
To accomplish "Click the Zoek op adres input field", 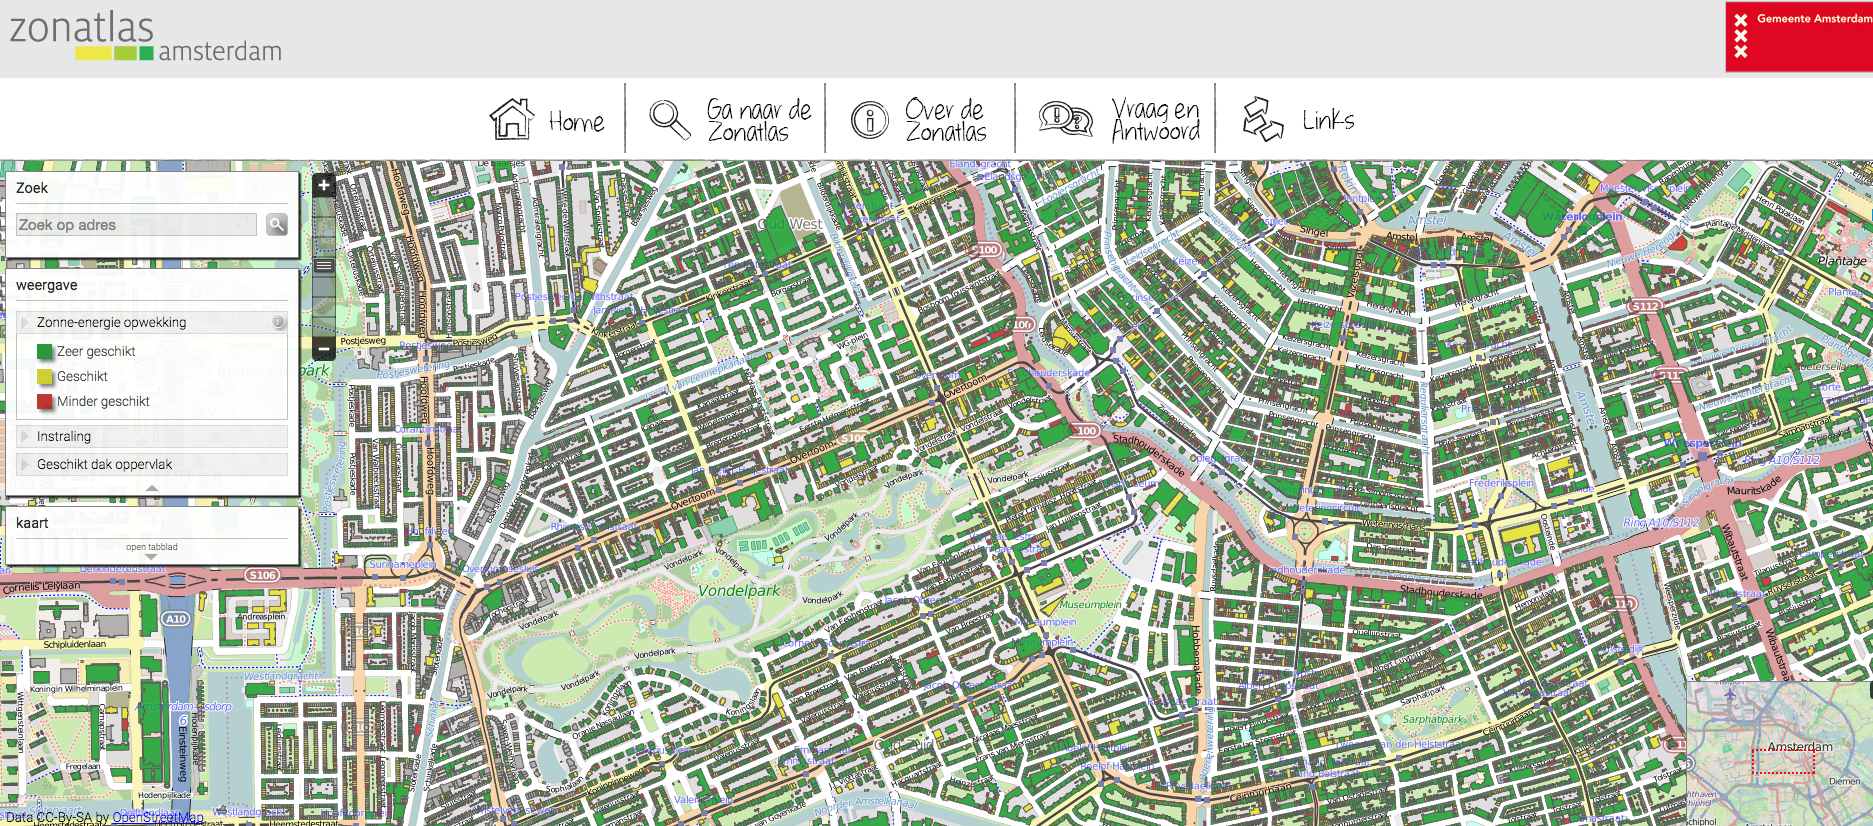I will click(136, 225).
